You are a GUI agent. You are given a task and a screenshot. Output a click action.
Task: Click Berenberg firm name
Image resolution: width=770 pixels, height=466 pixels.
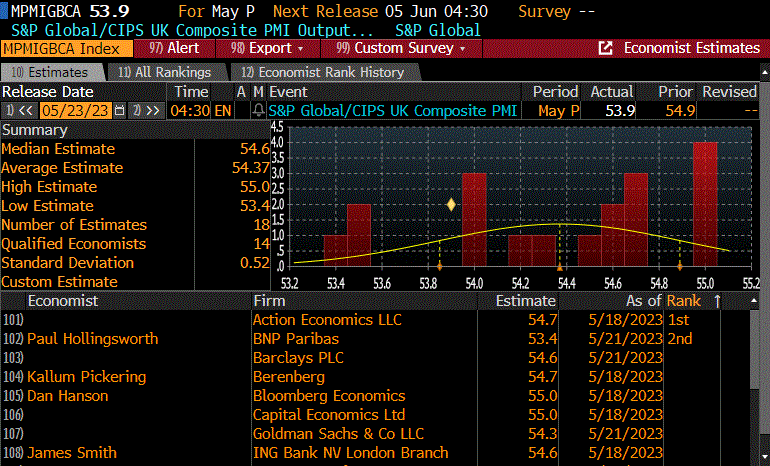[x=289, y=377]
